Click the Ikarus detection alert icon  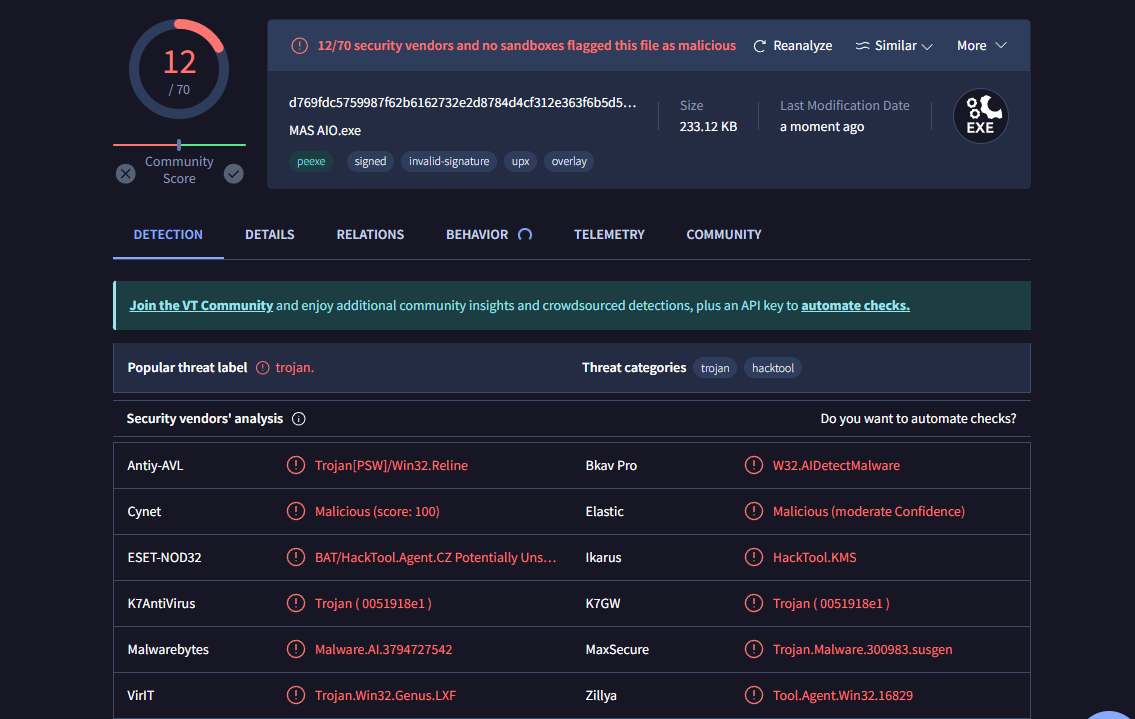[x=754, y=557]
